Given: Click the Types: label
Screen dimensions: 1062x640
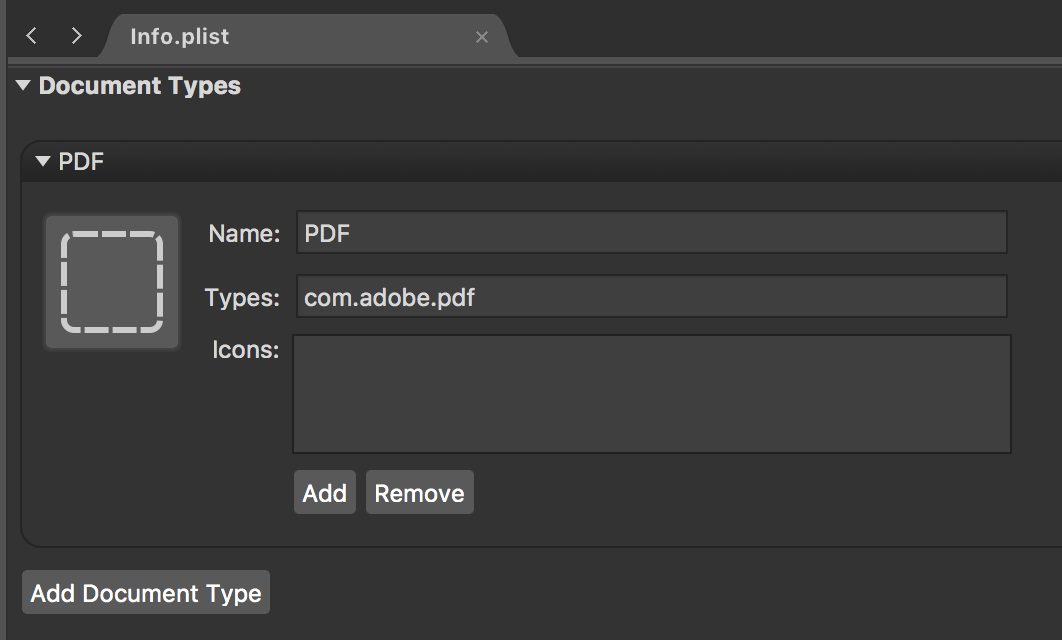Looking at the screenshot, I should (x=242, y=298).
